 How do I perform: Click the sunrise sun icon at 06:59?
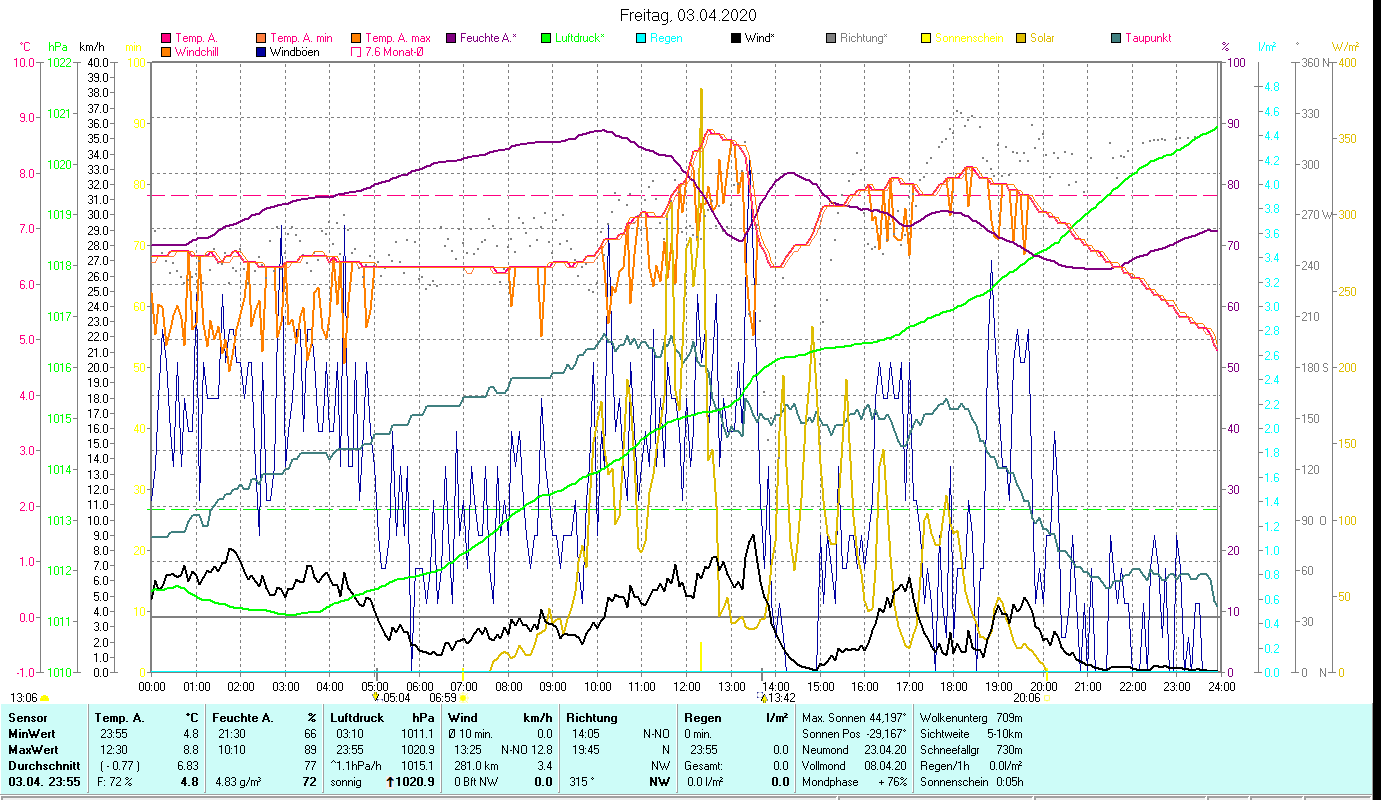tap(463, 698)
